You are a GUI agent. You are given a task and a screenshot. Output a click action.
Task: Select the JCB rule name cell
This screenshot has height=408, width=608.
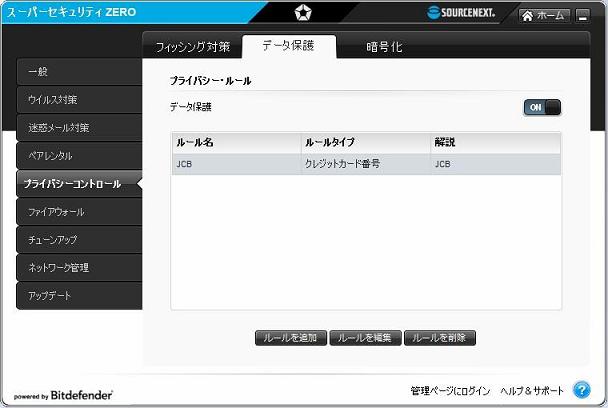pyautogui.click(x=237, y=164)
